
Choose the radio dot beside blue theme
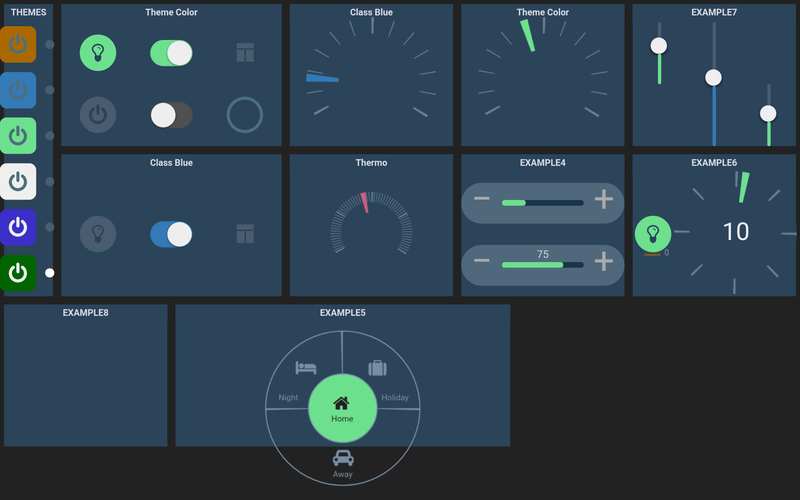pos(49,90)
